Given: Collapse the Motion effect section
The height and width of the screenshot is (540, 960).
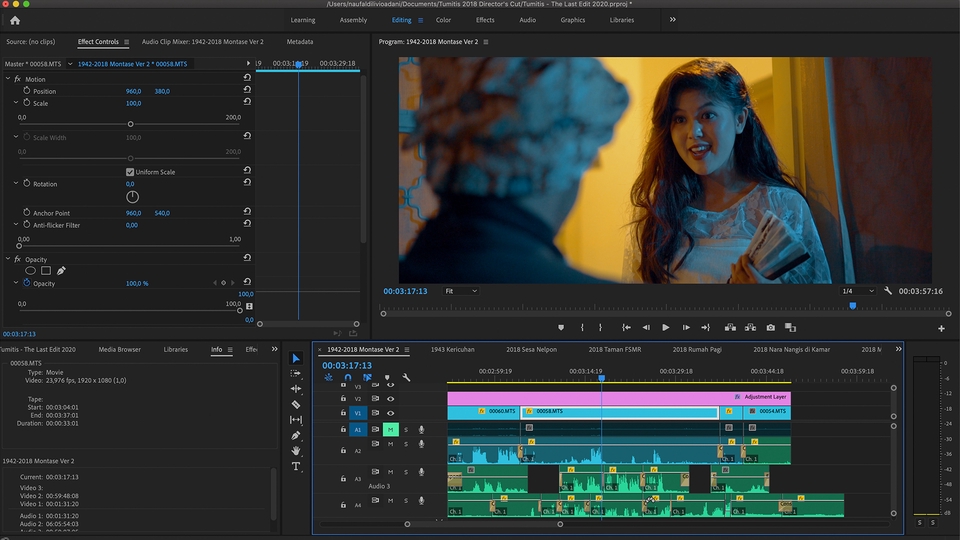Looking at the screenshot, I should (8, 79).
